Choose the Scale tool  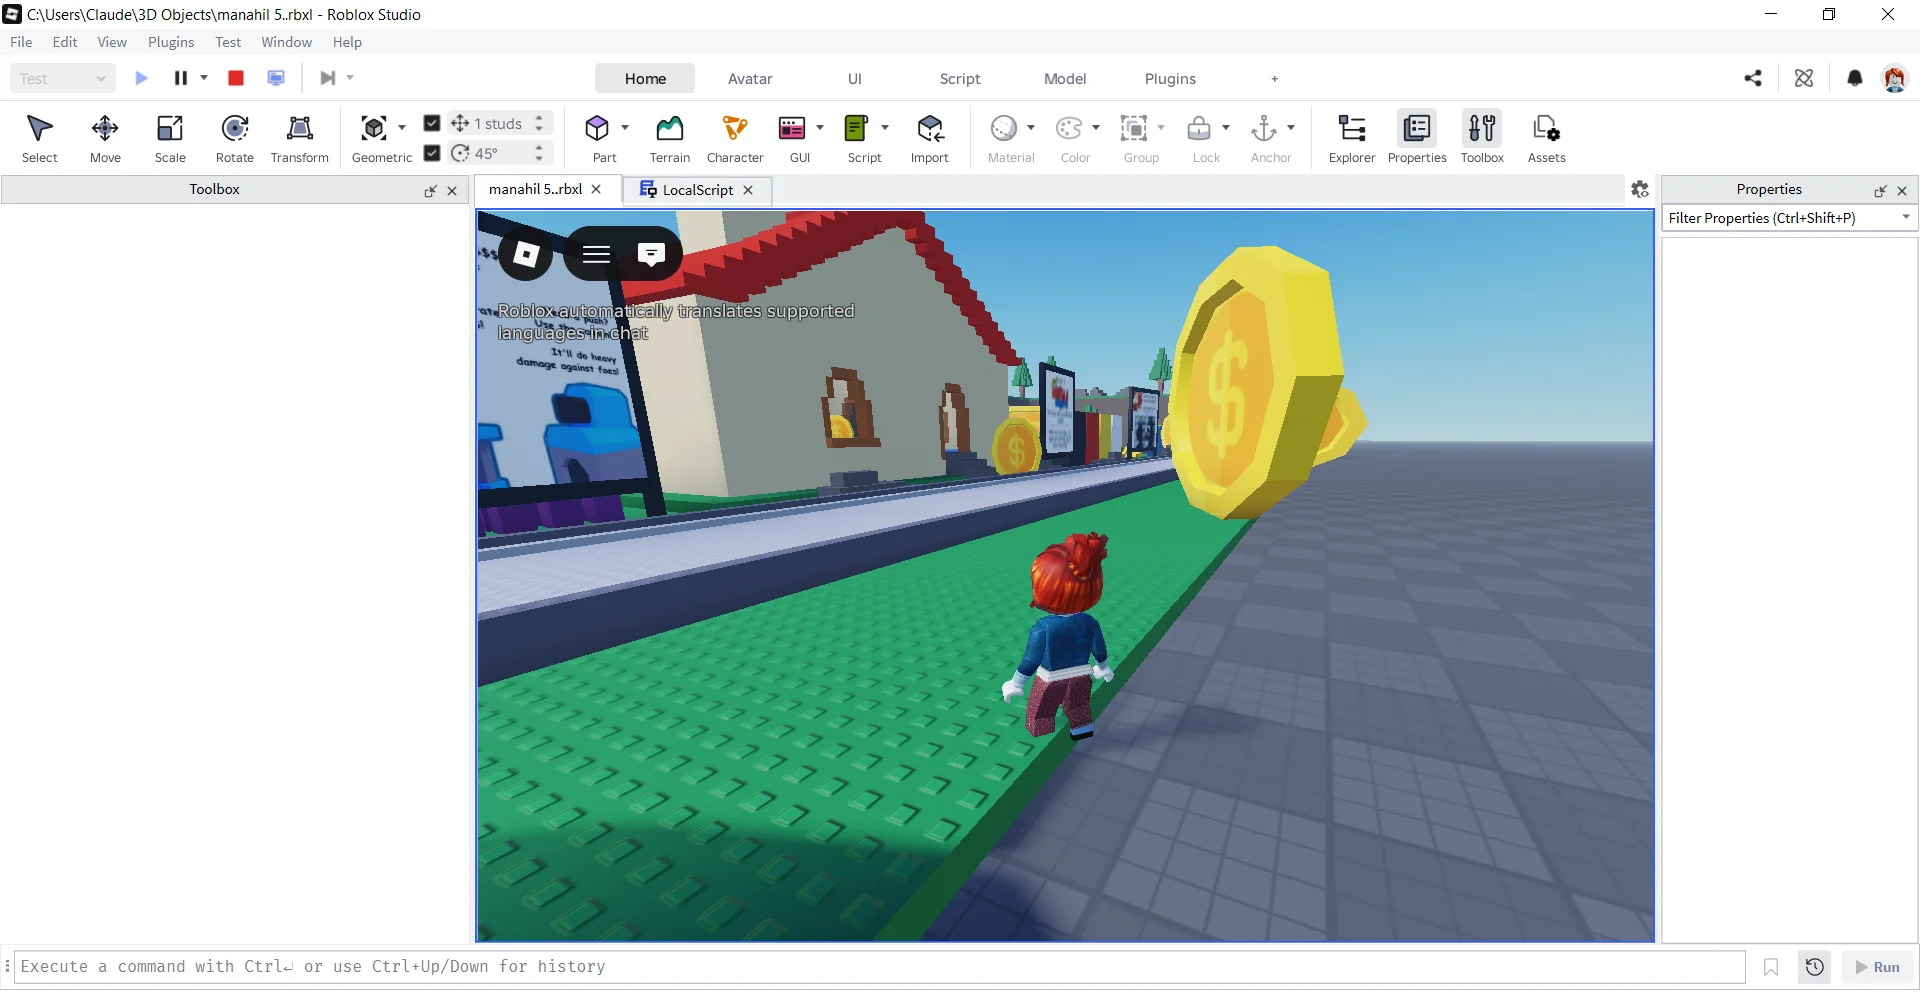[170, 138]
